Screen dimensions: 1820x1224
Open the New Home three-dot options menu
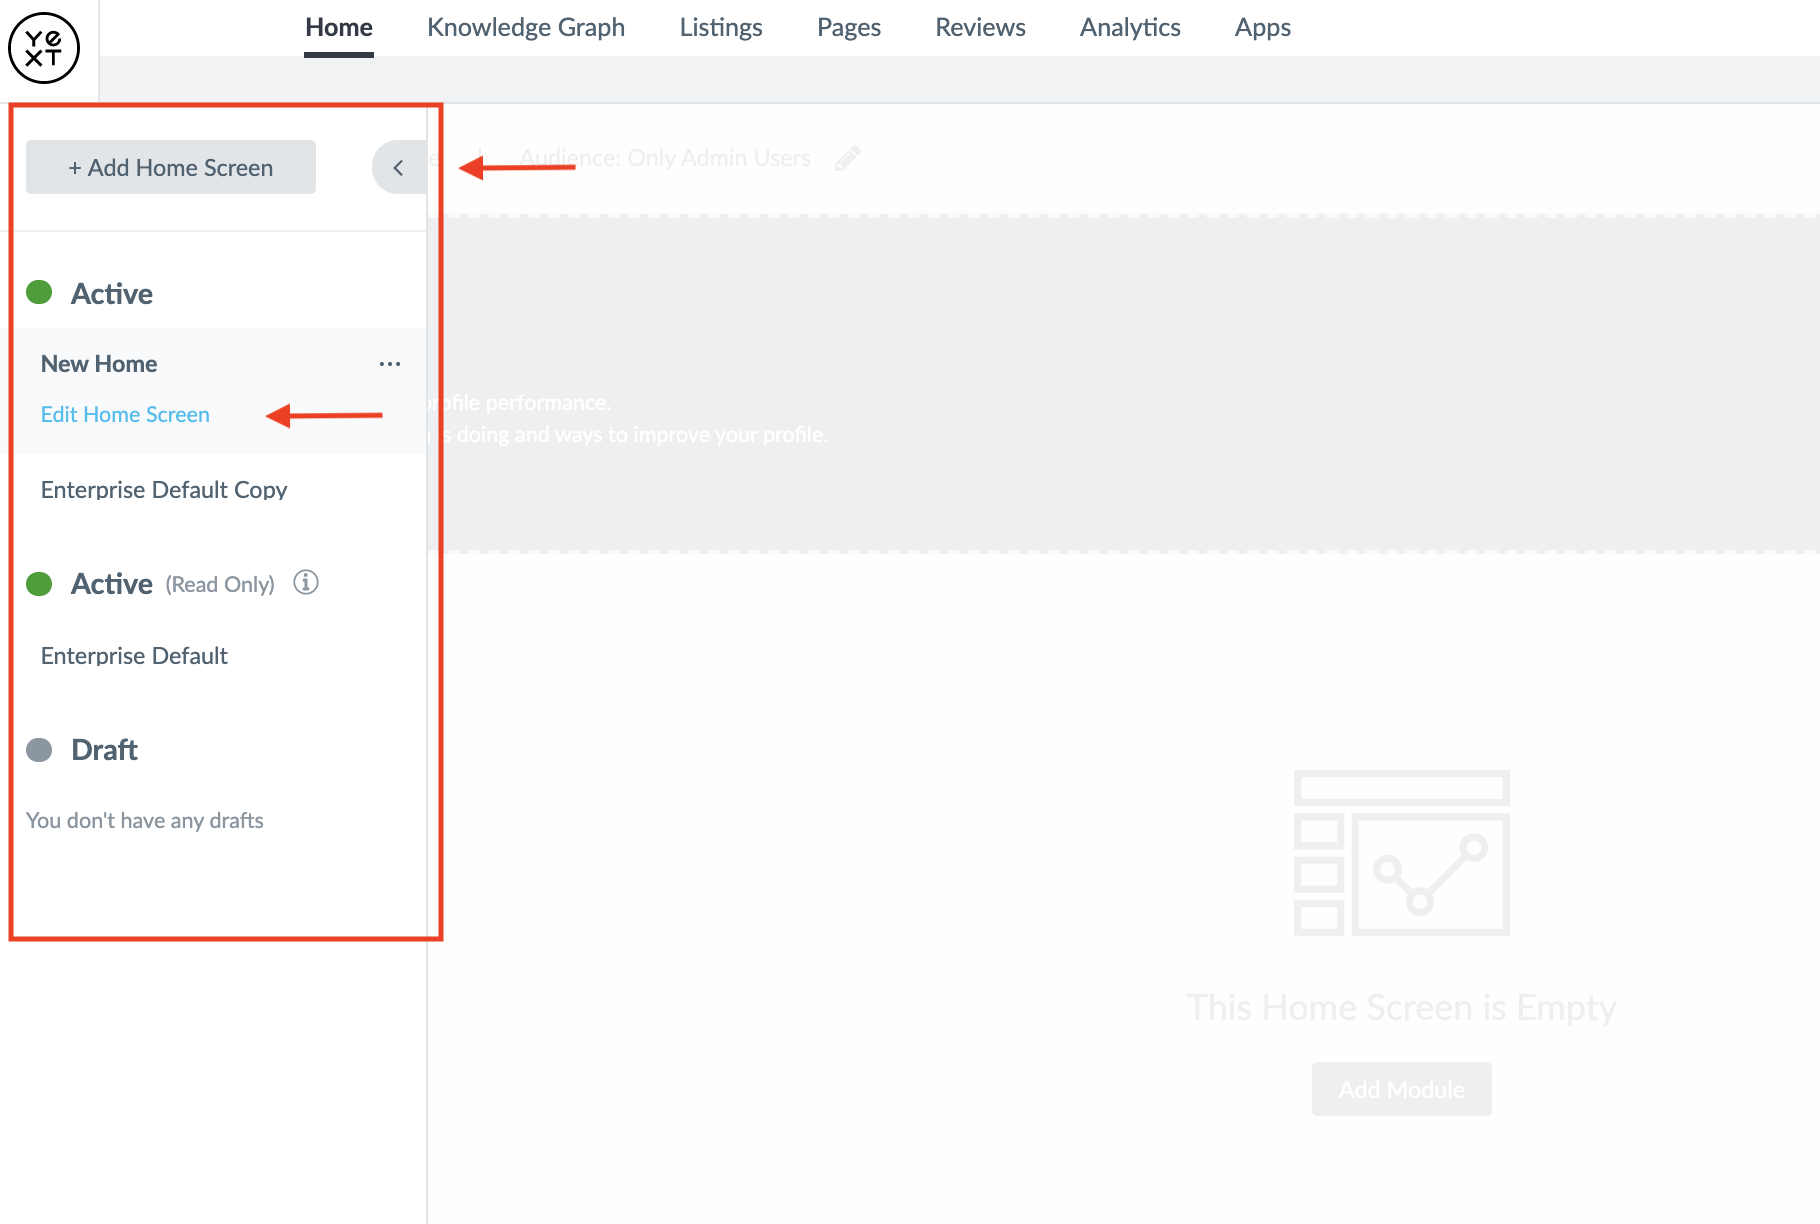[390, 364]
